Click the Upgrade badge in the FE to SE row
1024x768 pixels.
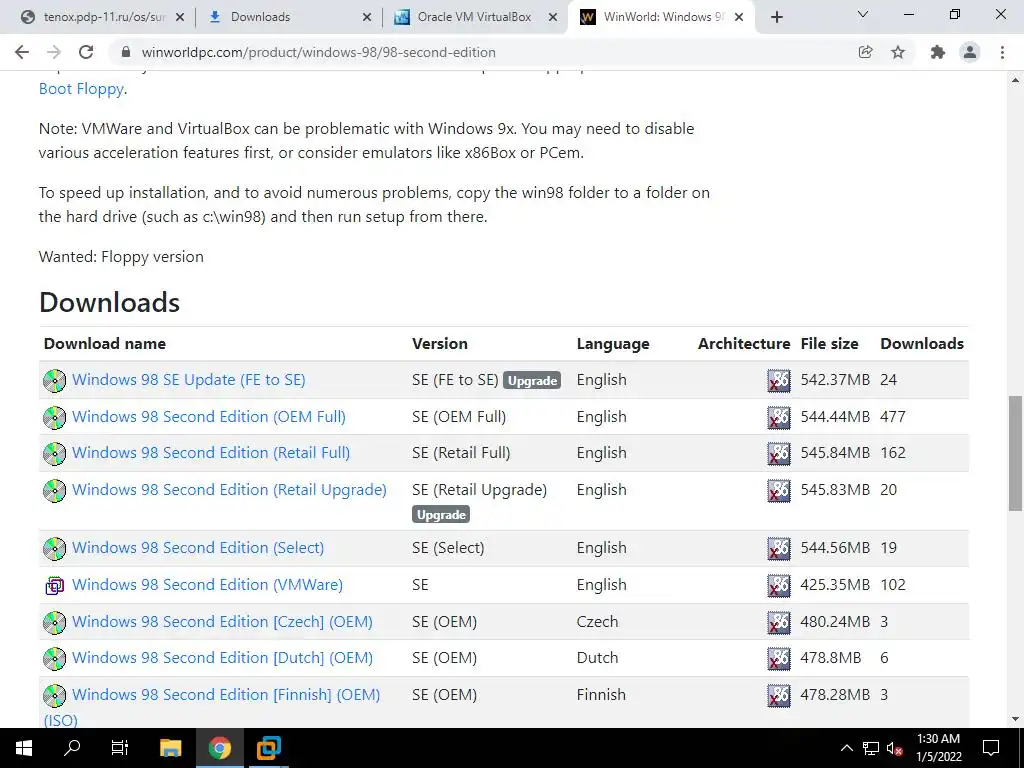pos(532,381)
